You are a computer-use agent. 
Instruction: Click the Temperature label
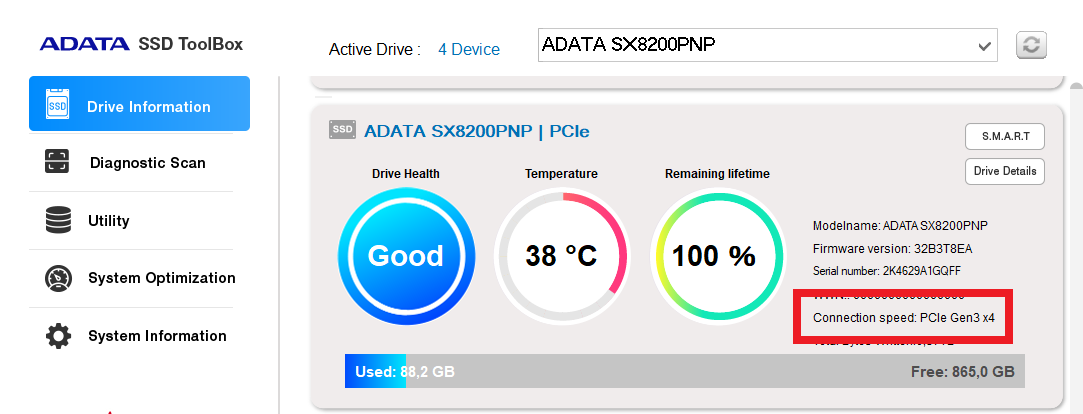(x=561, y=173)
